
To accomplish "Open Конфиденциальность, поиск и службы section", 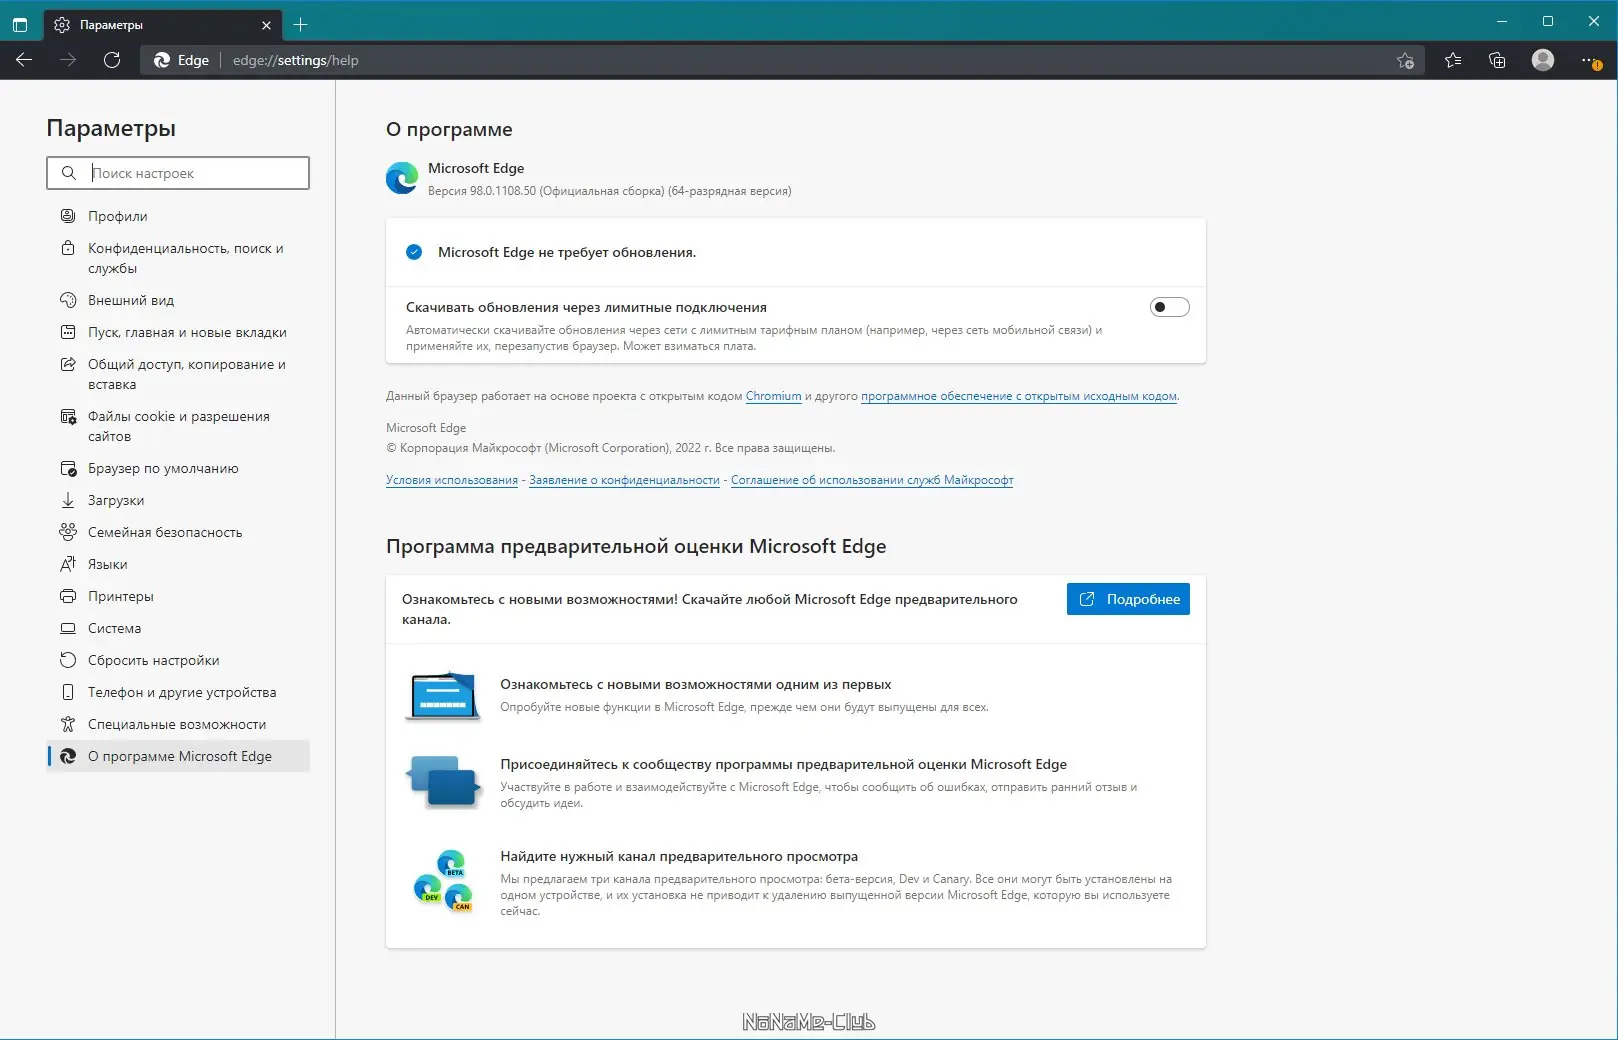I will 178,258.
